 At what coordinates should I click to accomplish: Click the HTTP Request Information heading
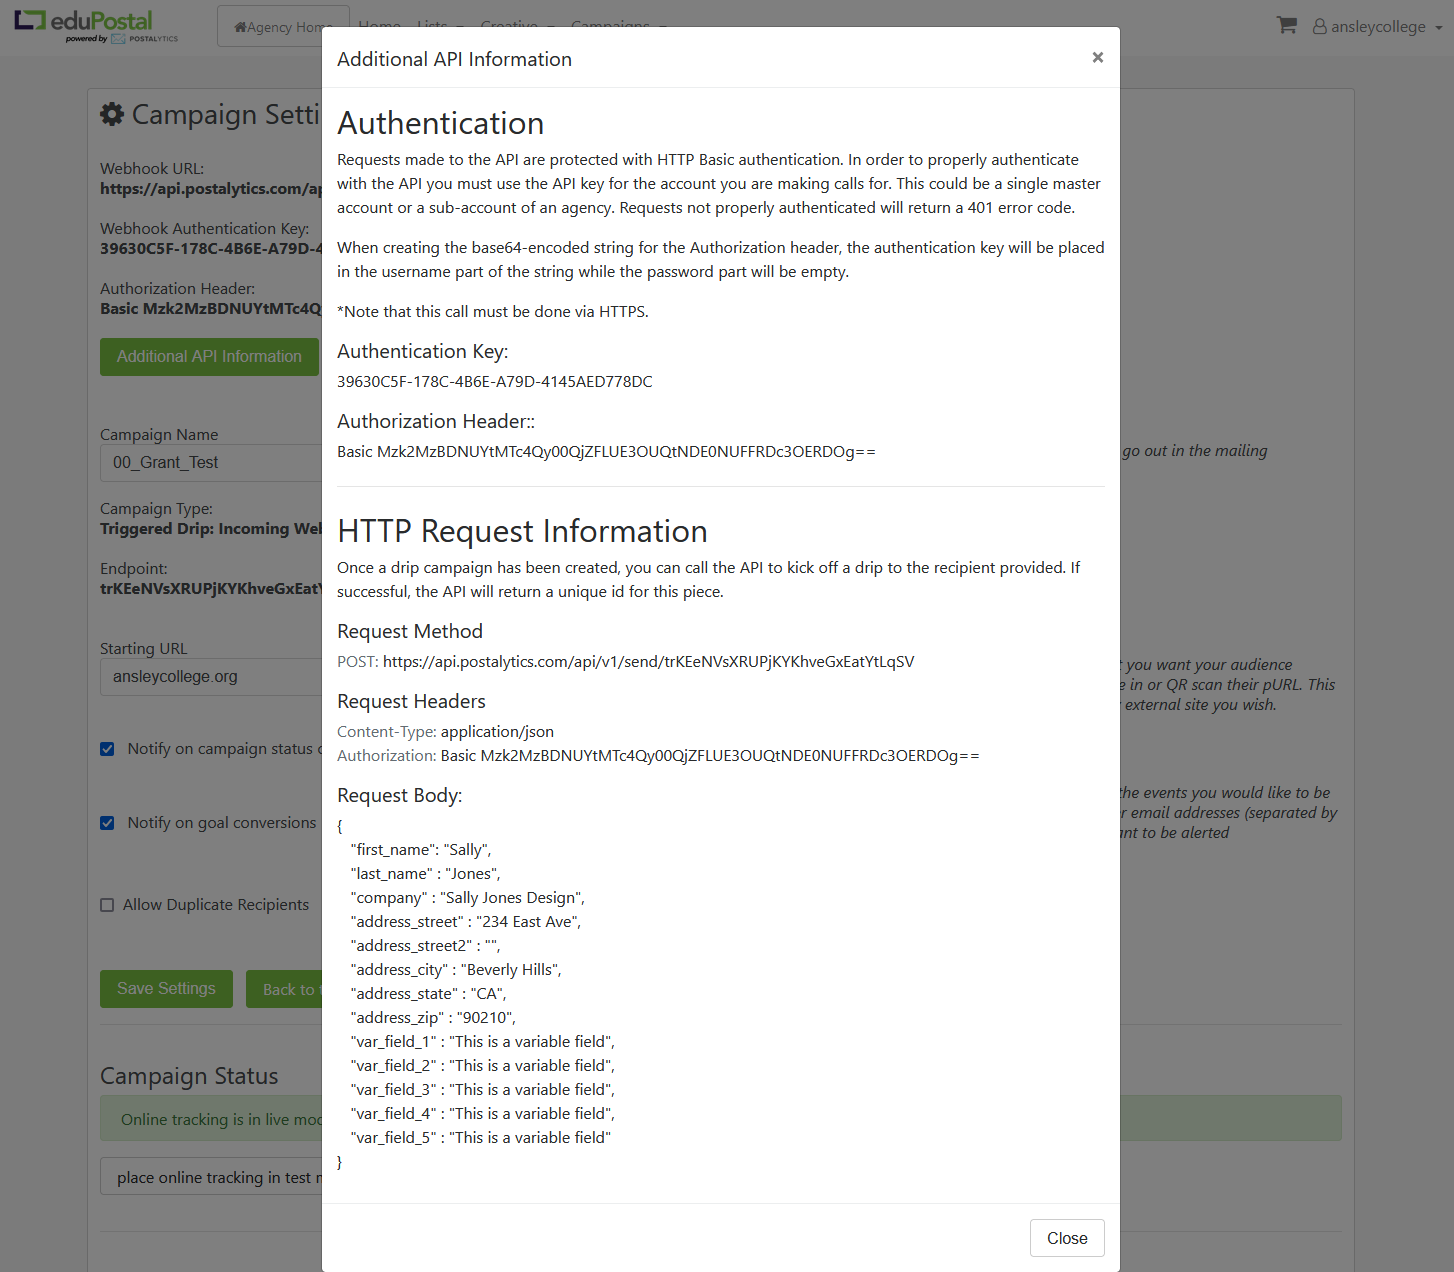(x=522, y=531)
